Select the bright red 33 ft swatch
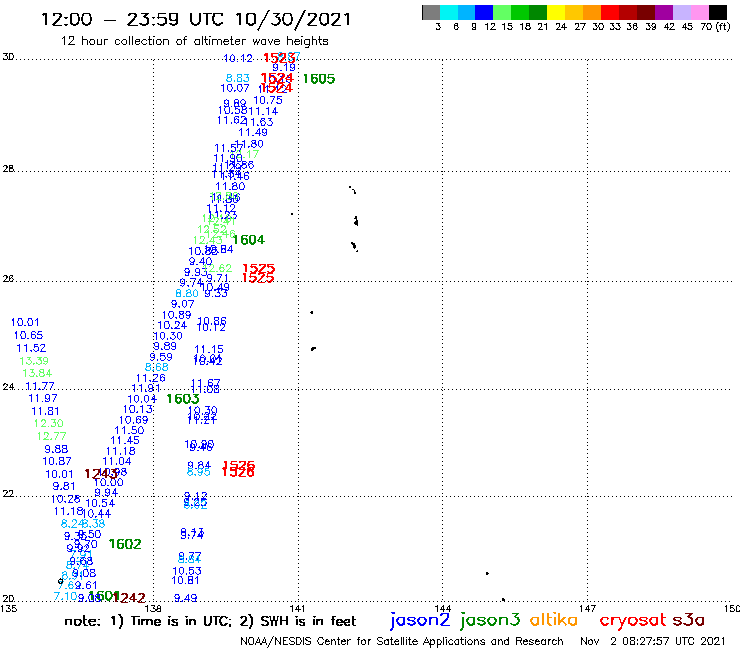The image size is (740, 650). 610,12
